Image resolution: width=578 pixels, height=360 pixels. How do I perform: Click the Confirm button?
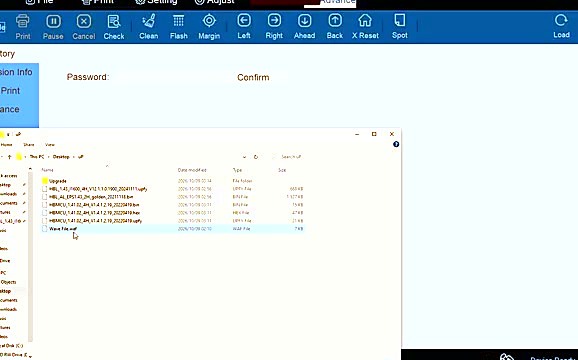click(253, 77)
